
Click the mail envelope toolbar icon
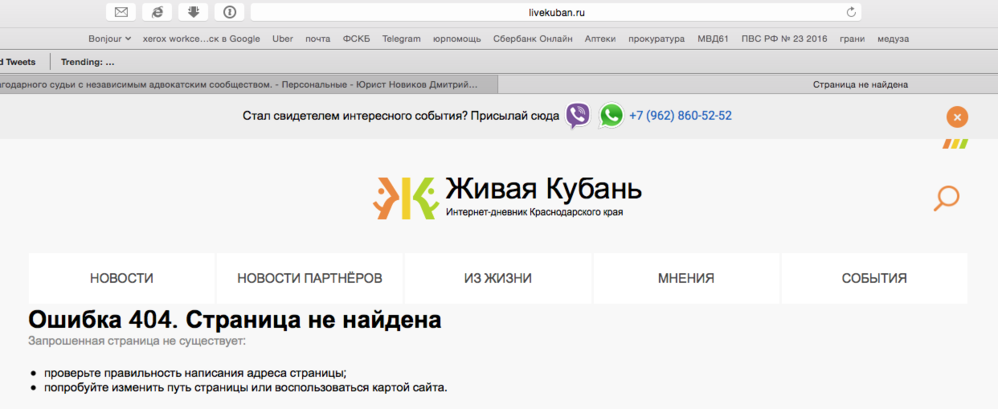click(121, 12)
